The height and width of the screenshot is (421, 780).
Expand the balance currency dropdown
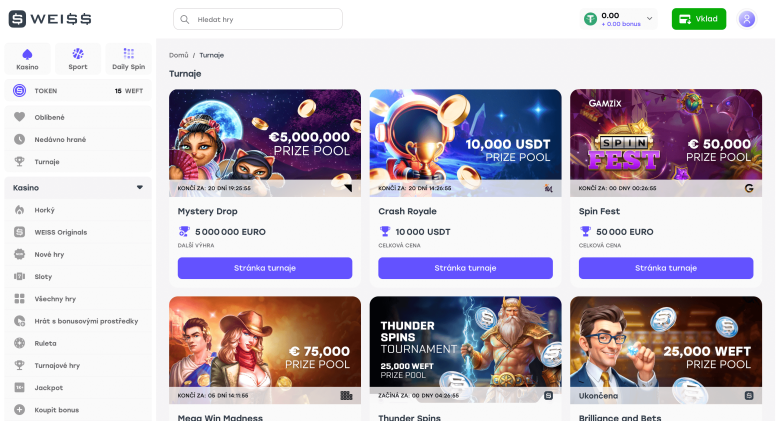[x=650, y=18]
